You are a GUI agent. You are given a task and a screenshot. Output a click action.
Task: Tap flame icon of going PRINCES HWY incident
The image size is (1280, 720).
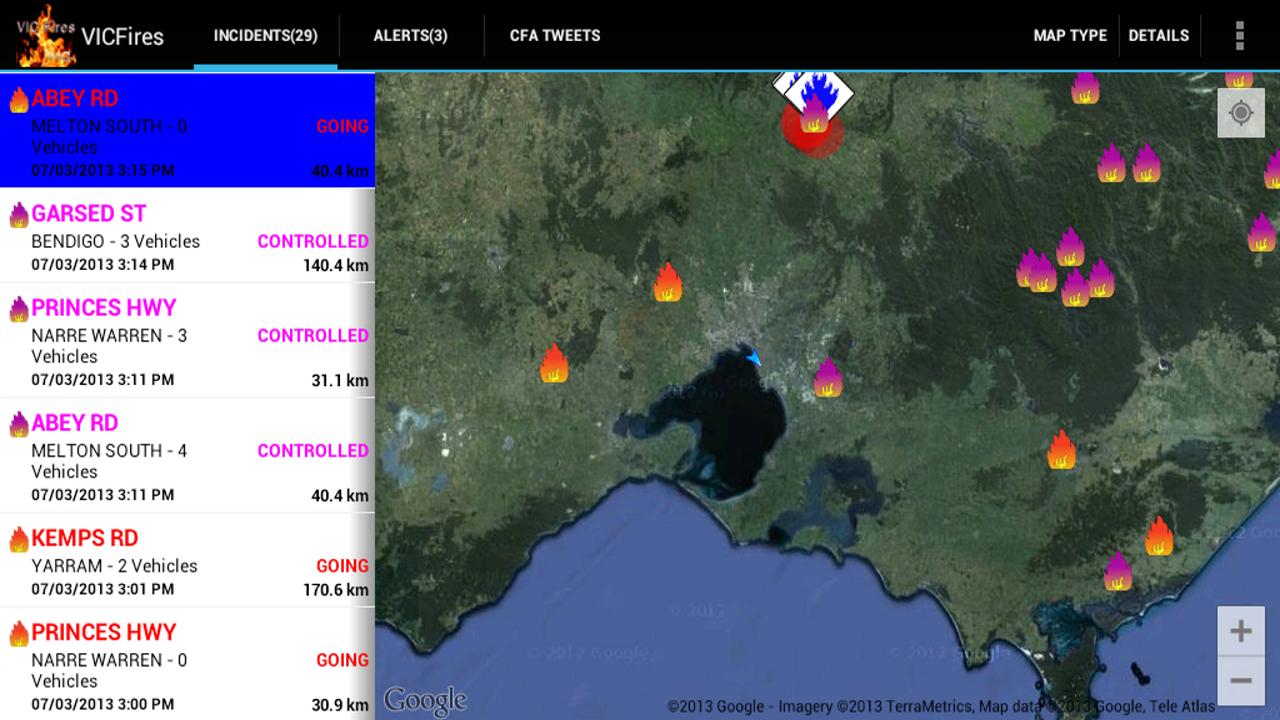coord(19,633)
